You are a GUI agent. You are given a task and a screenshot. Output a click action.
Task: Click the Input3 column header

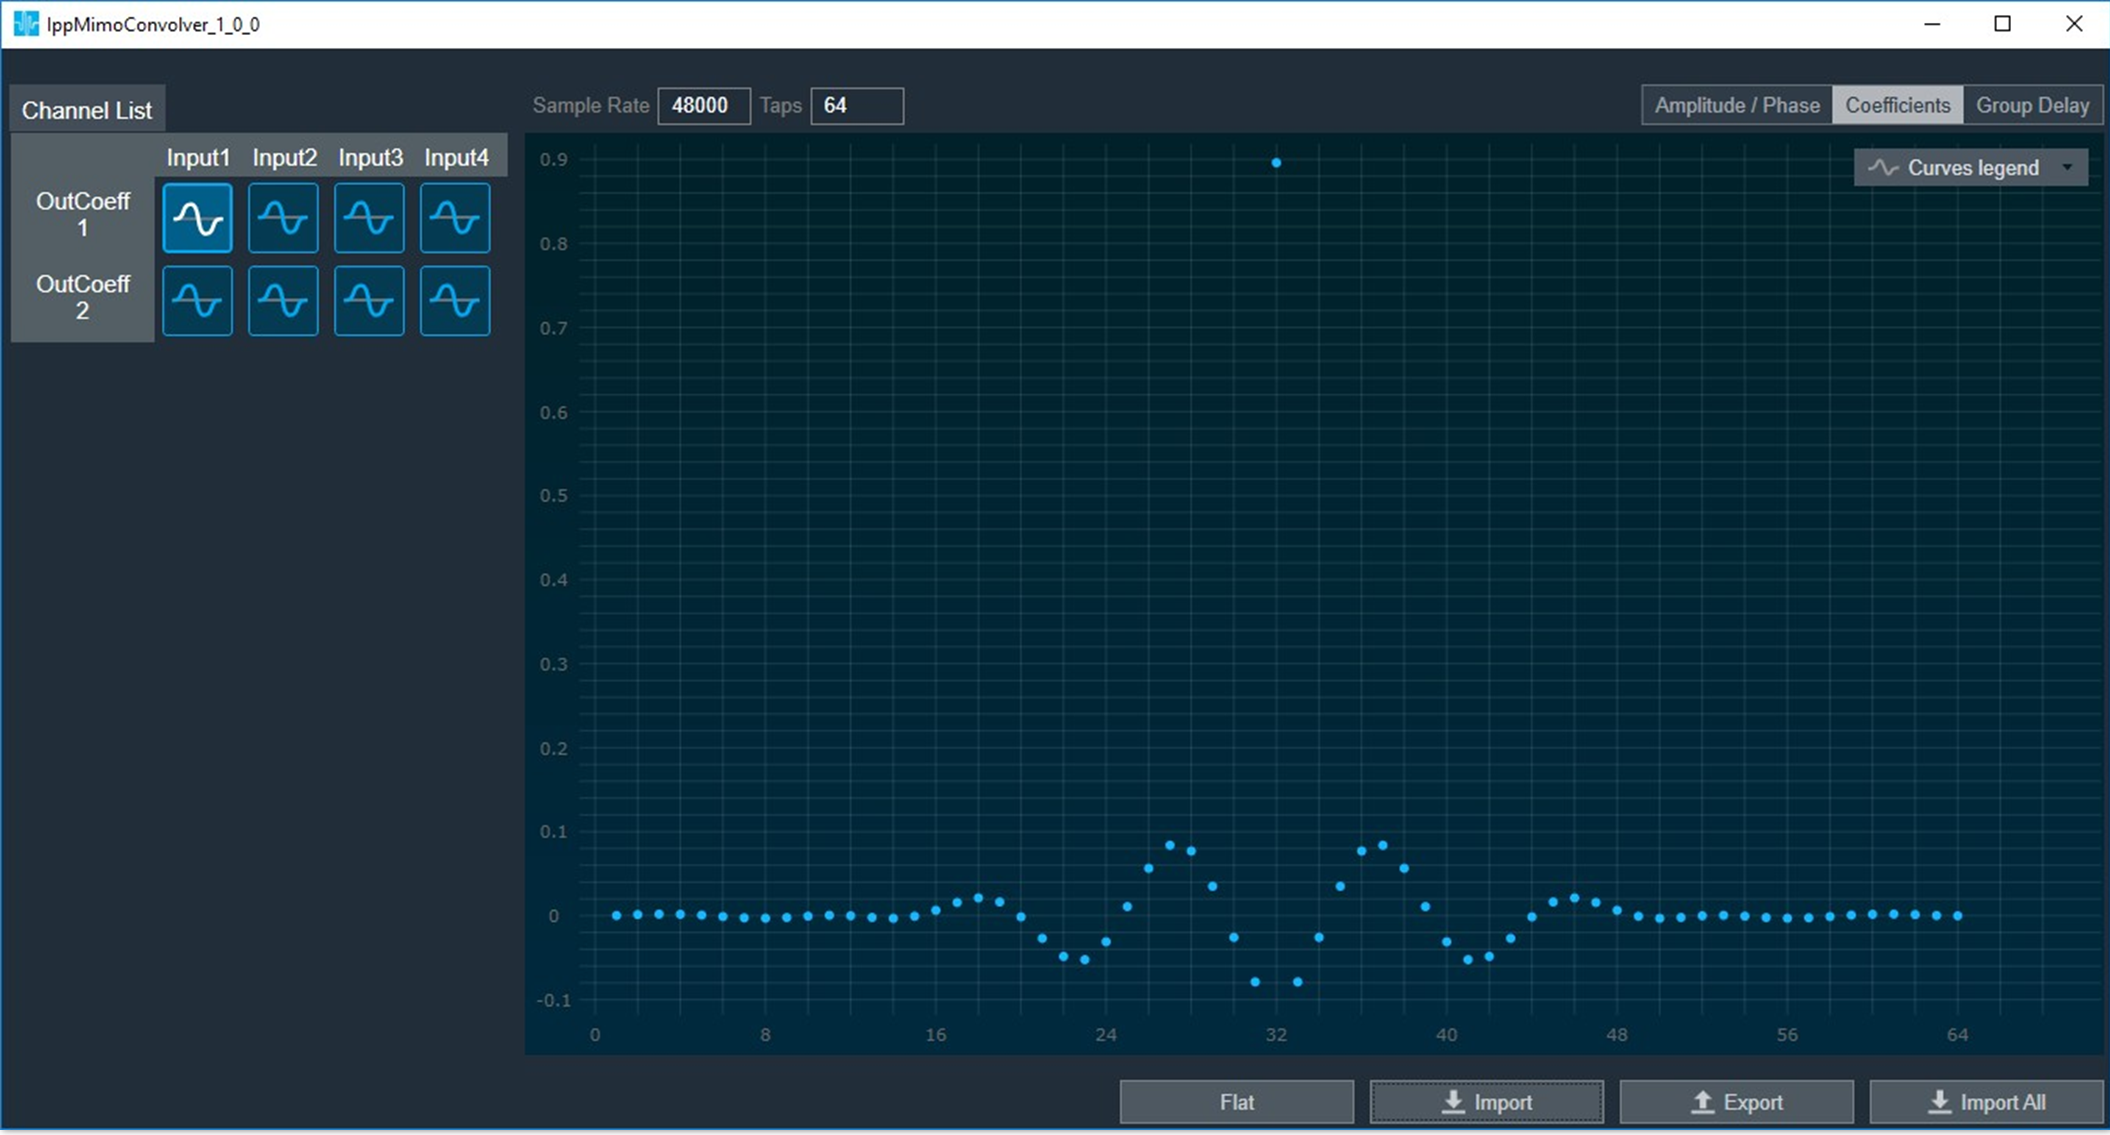(370, 158)
